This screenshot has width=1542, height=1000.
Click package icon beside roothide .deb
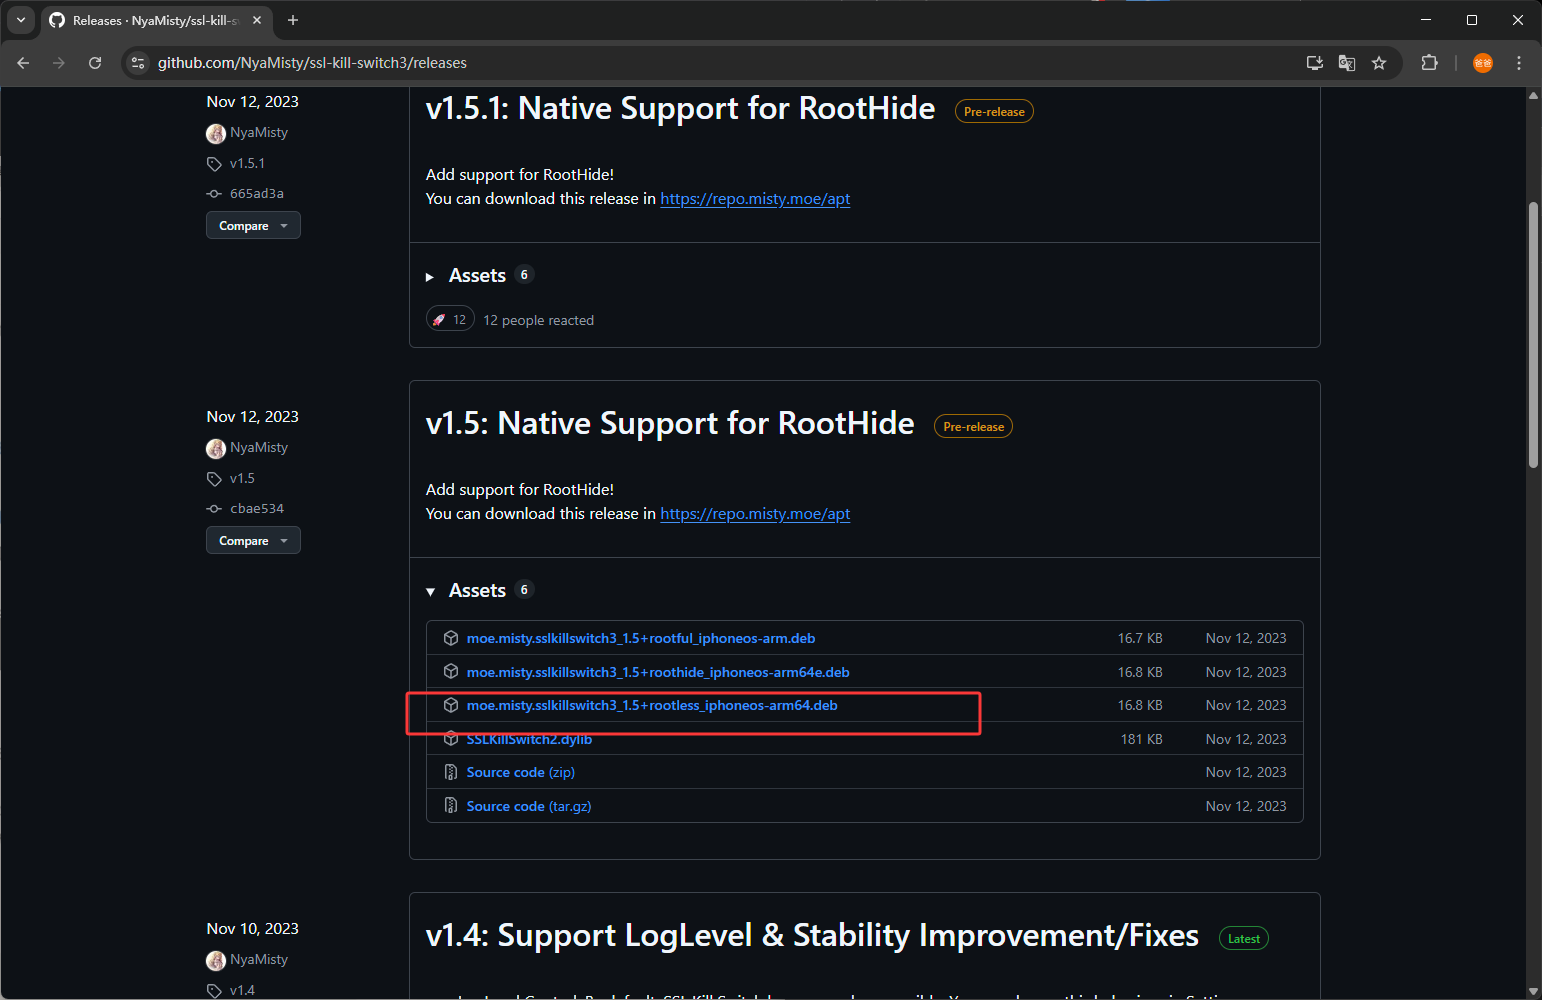point(451,672)
